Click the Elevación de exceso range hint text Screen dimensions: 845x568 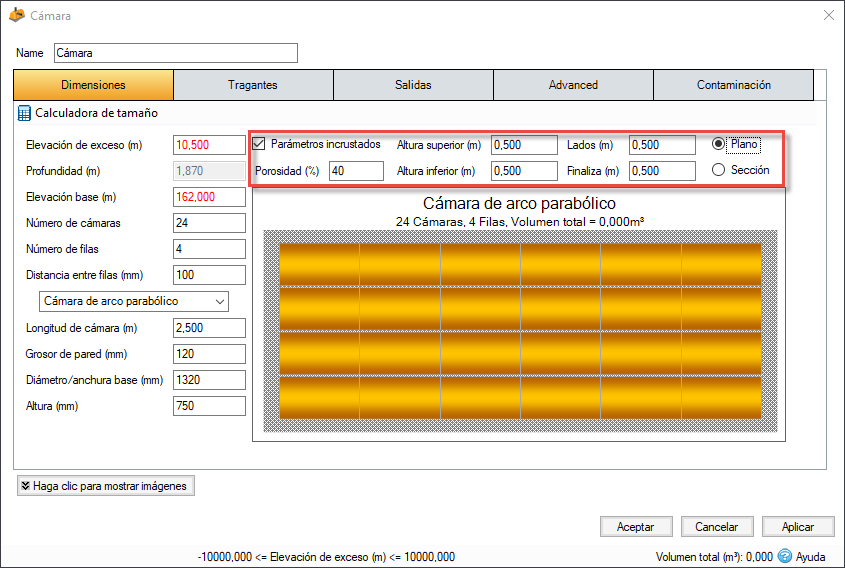[327, 557]
